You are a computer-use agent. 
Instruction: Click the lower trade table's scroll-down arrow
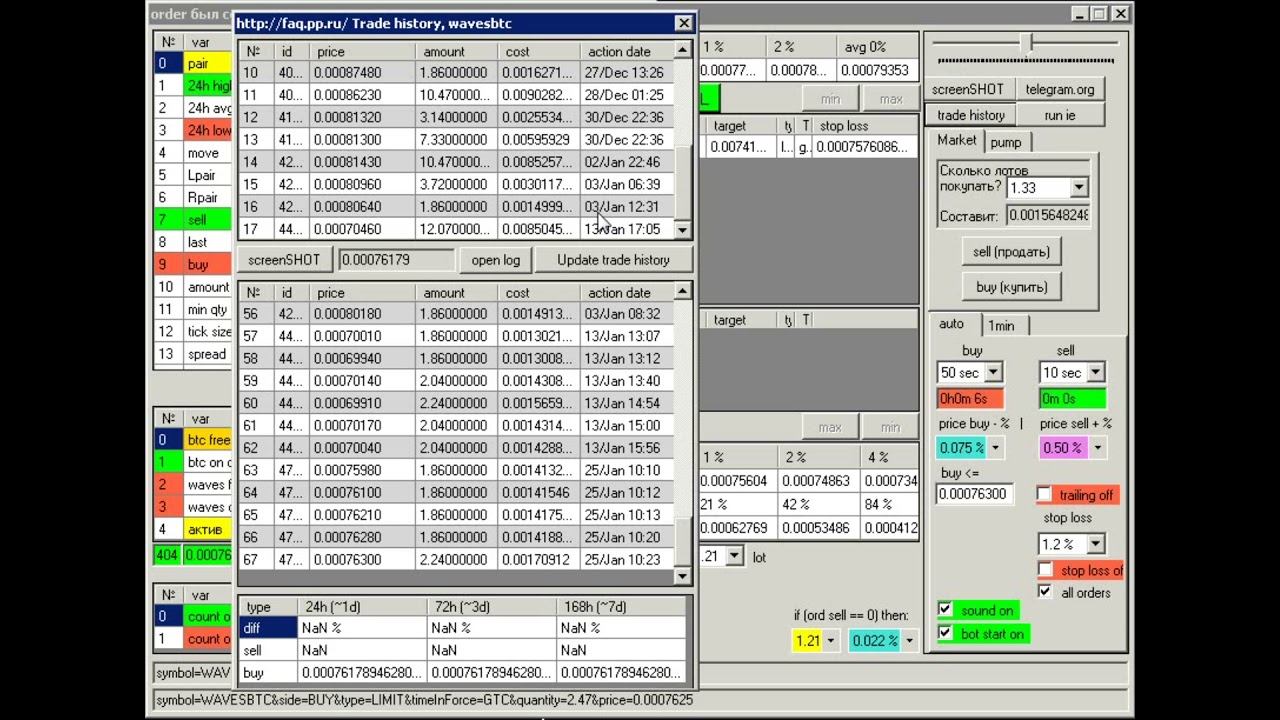(x=683, y=576)
